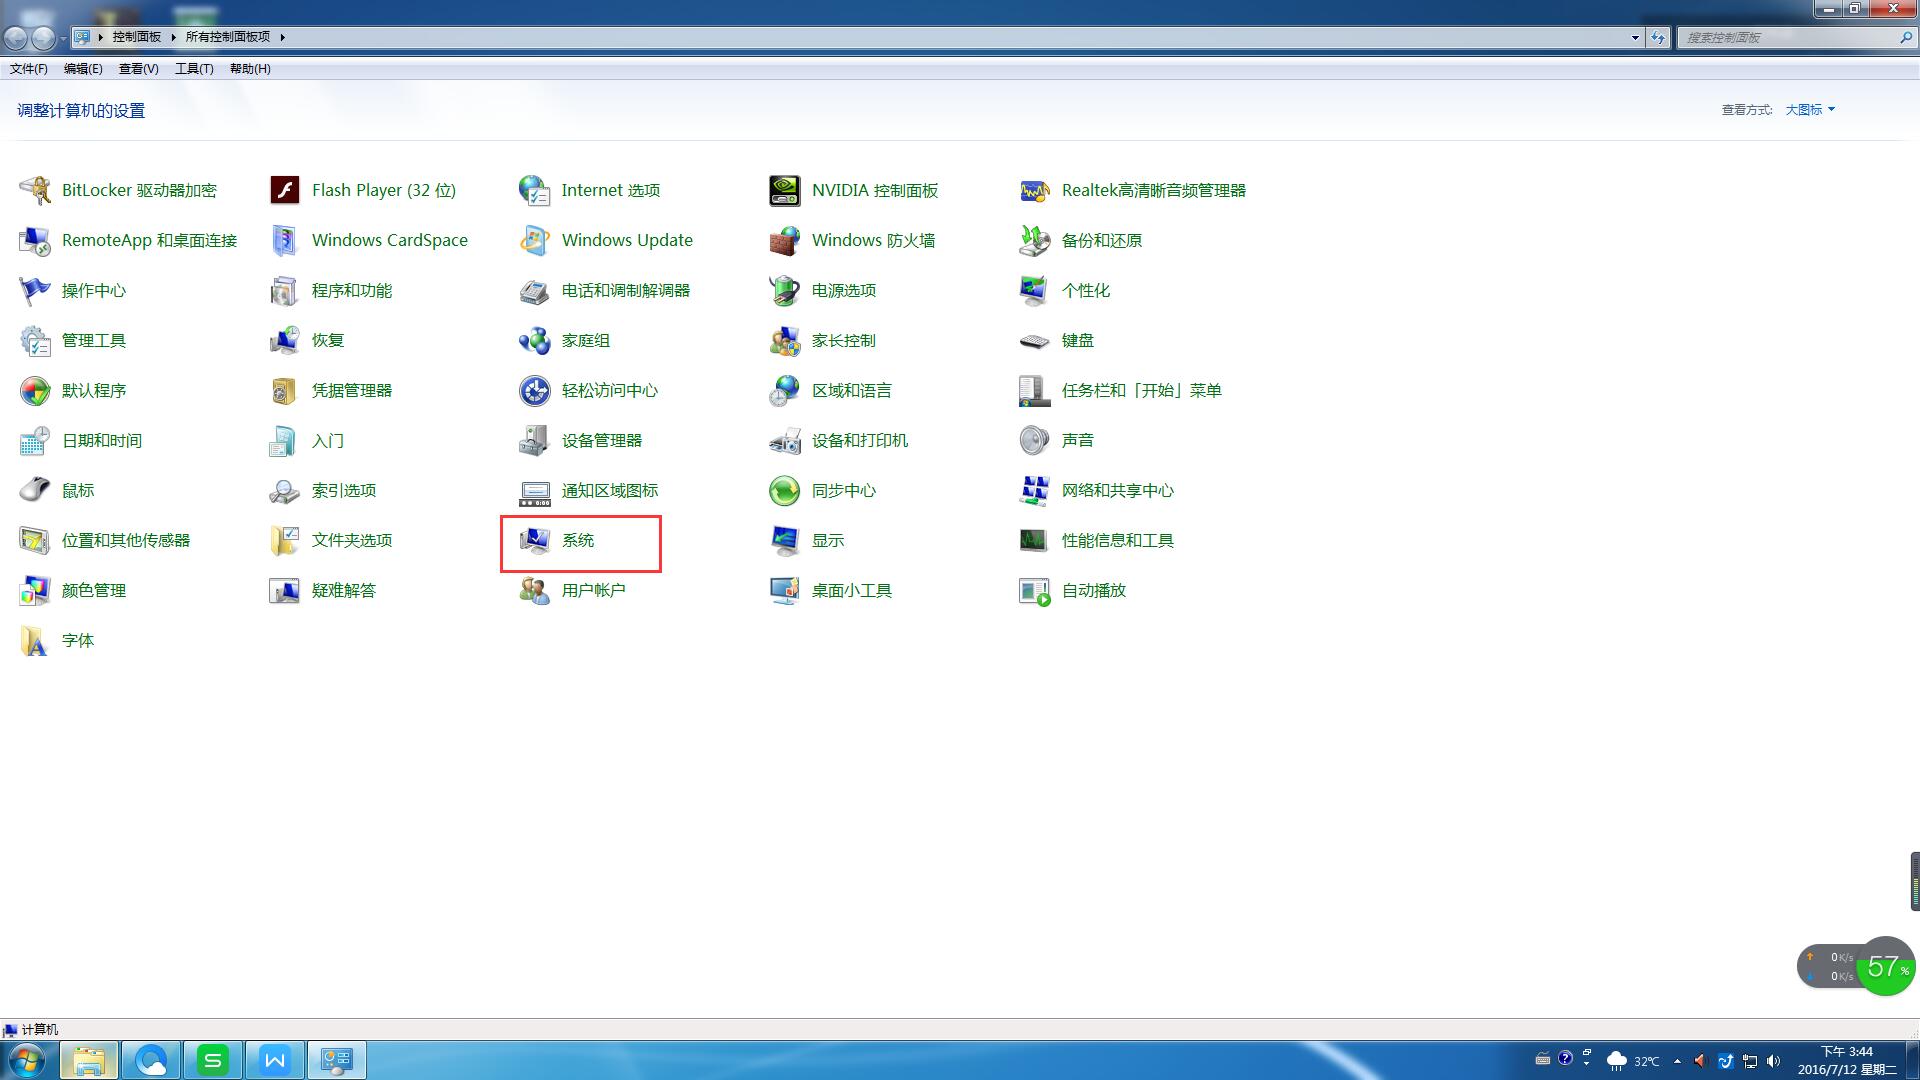Open 任务栏和「开始」菜单 link
The height and width of the screenshot is (1080, 1920).
coord(1142,390)
